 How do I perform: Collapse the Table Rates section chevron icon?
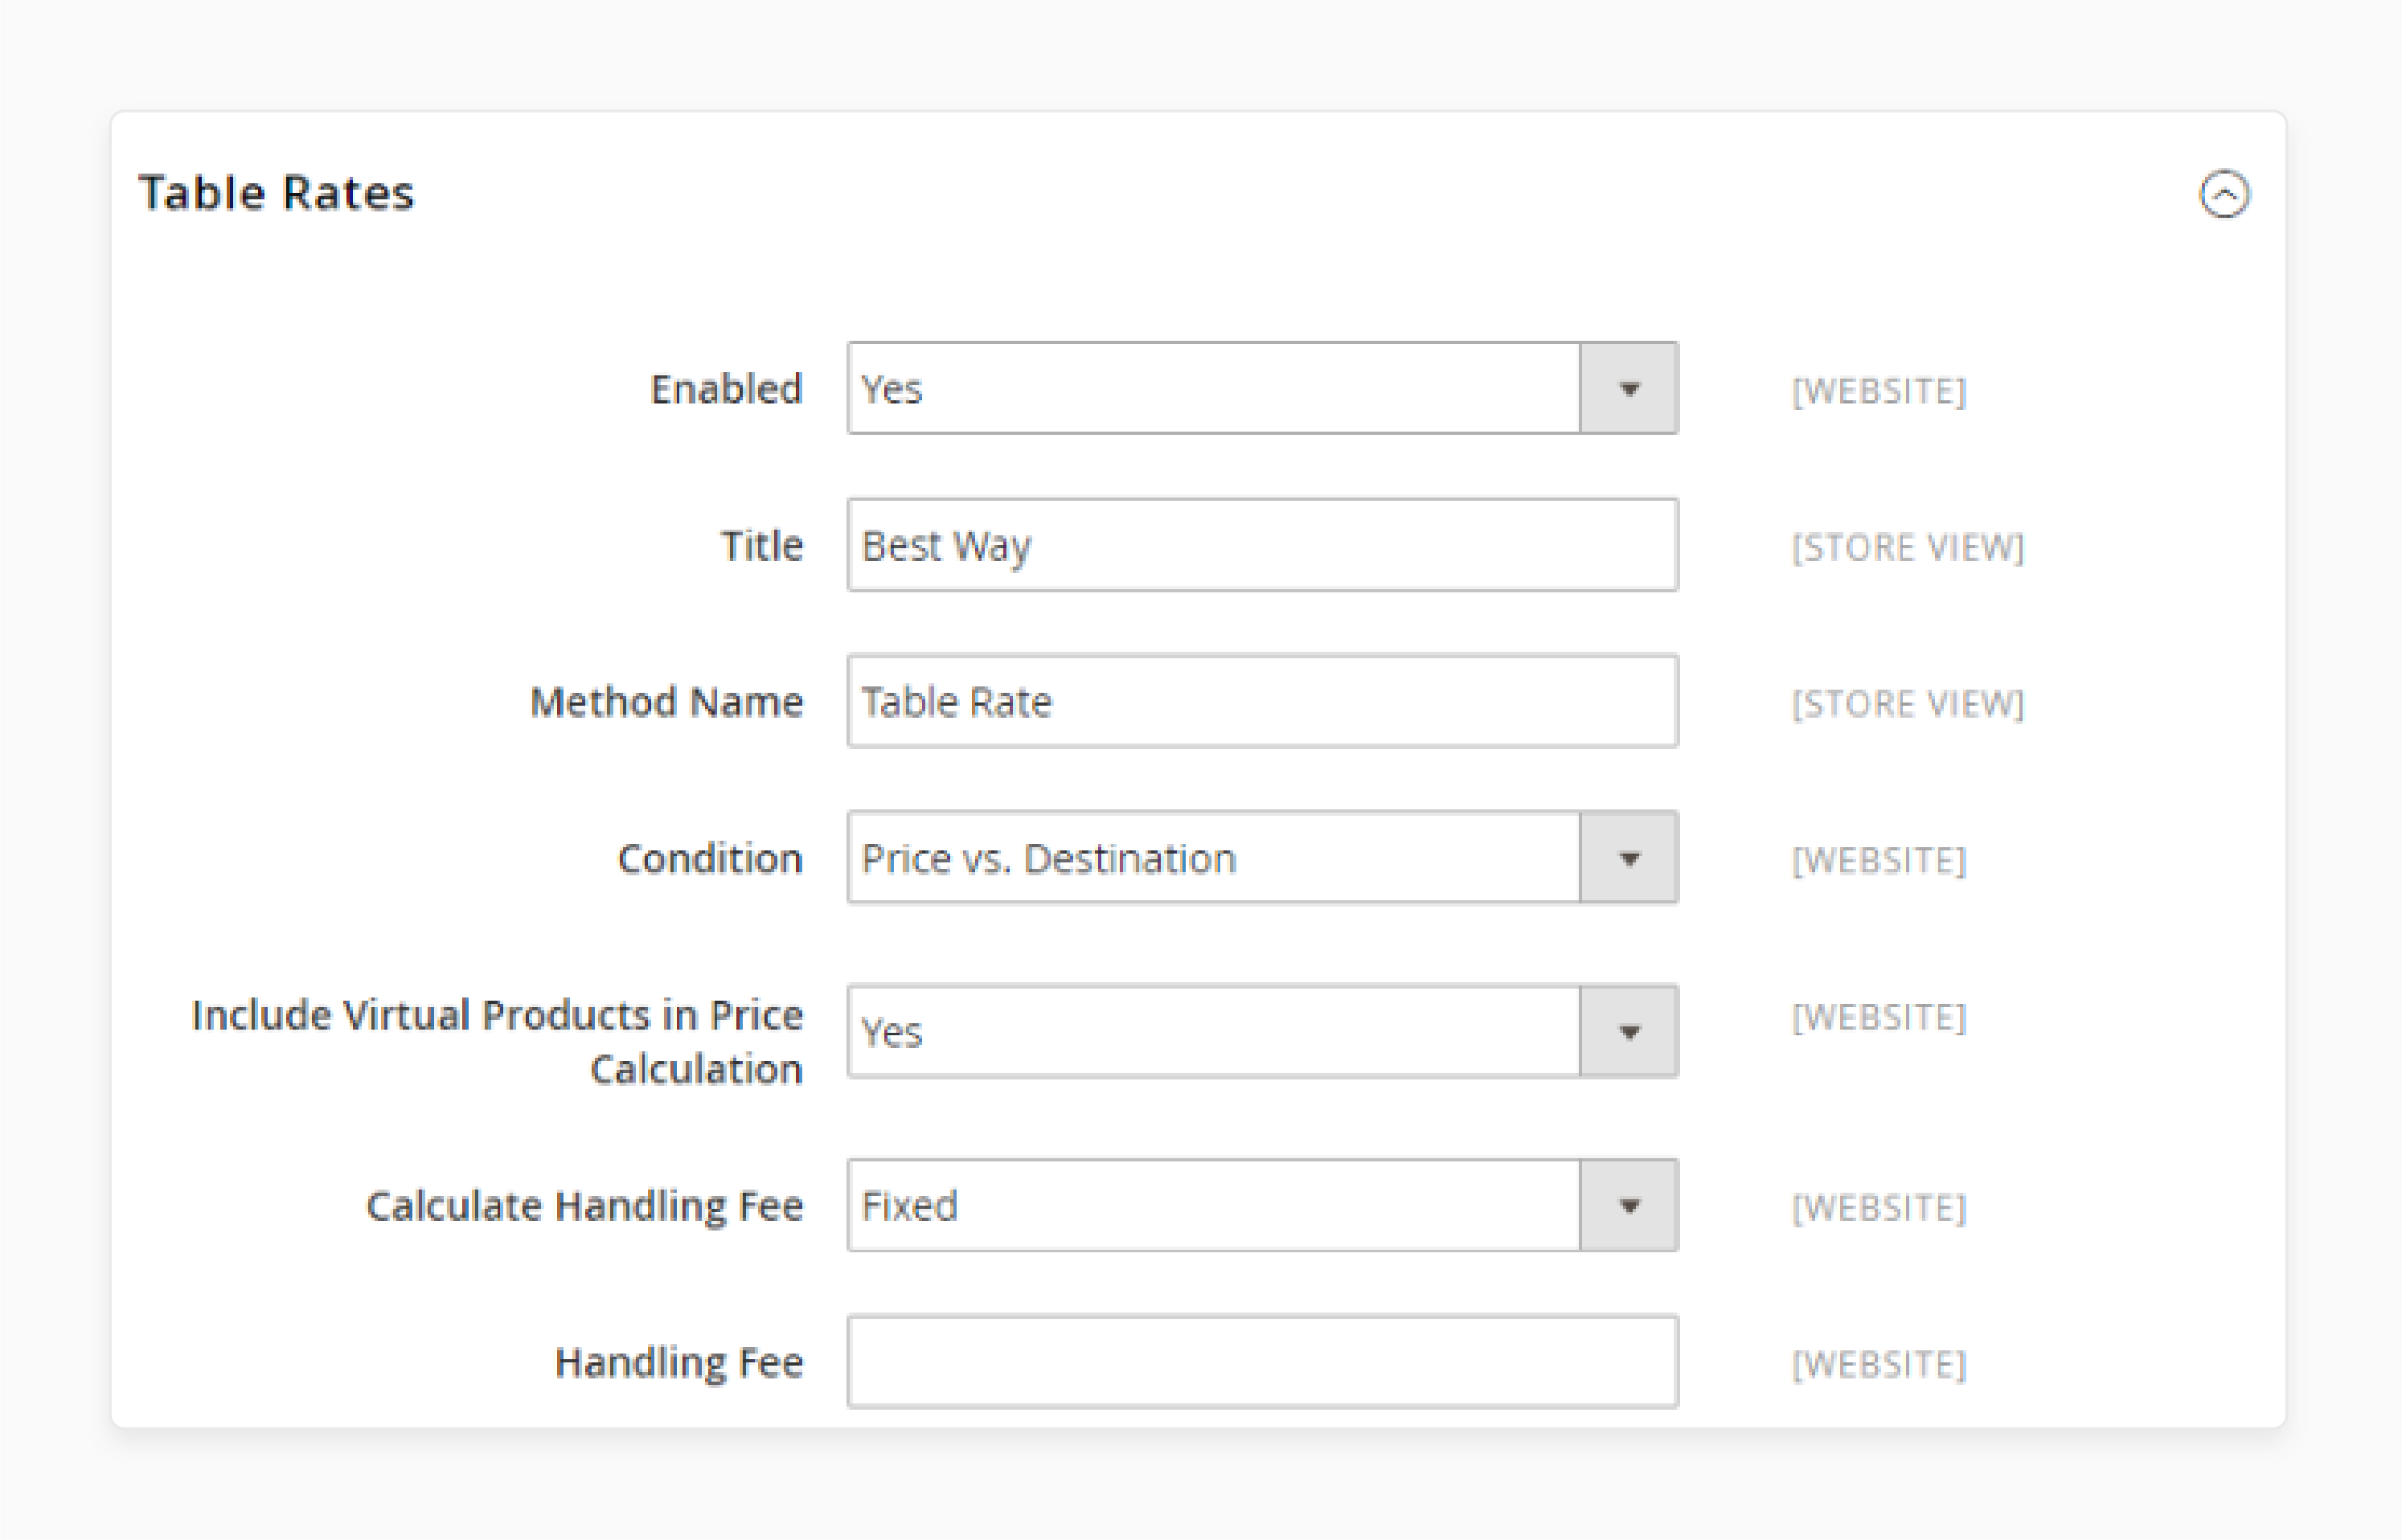point(2224,194)
